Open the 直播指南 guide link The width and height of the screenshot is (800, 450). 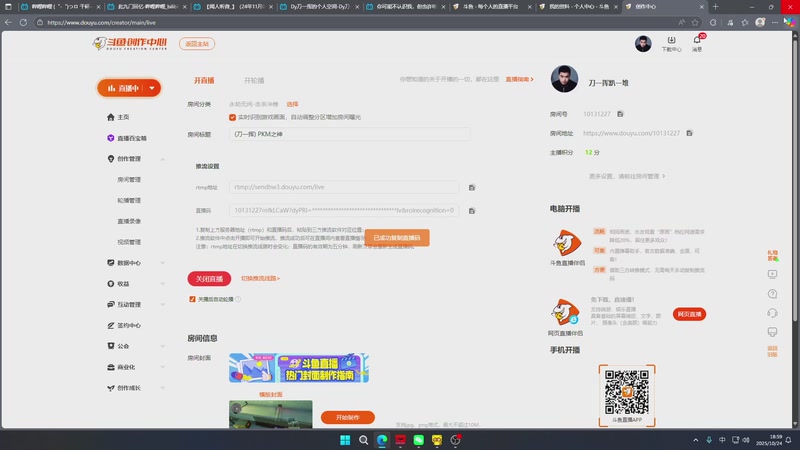pyautogui.click(x=519, y=80)
